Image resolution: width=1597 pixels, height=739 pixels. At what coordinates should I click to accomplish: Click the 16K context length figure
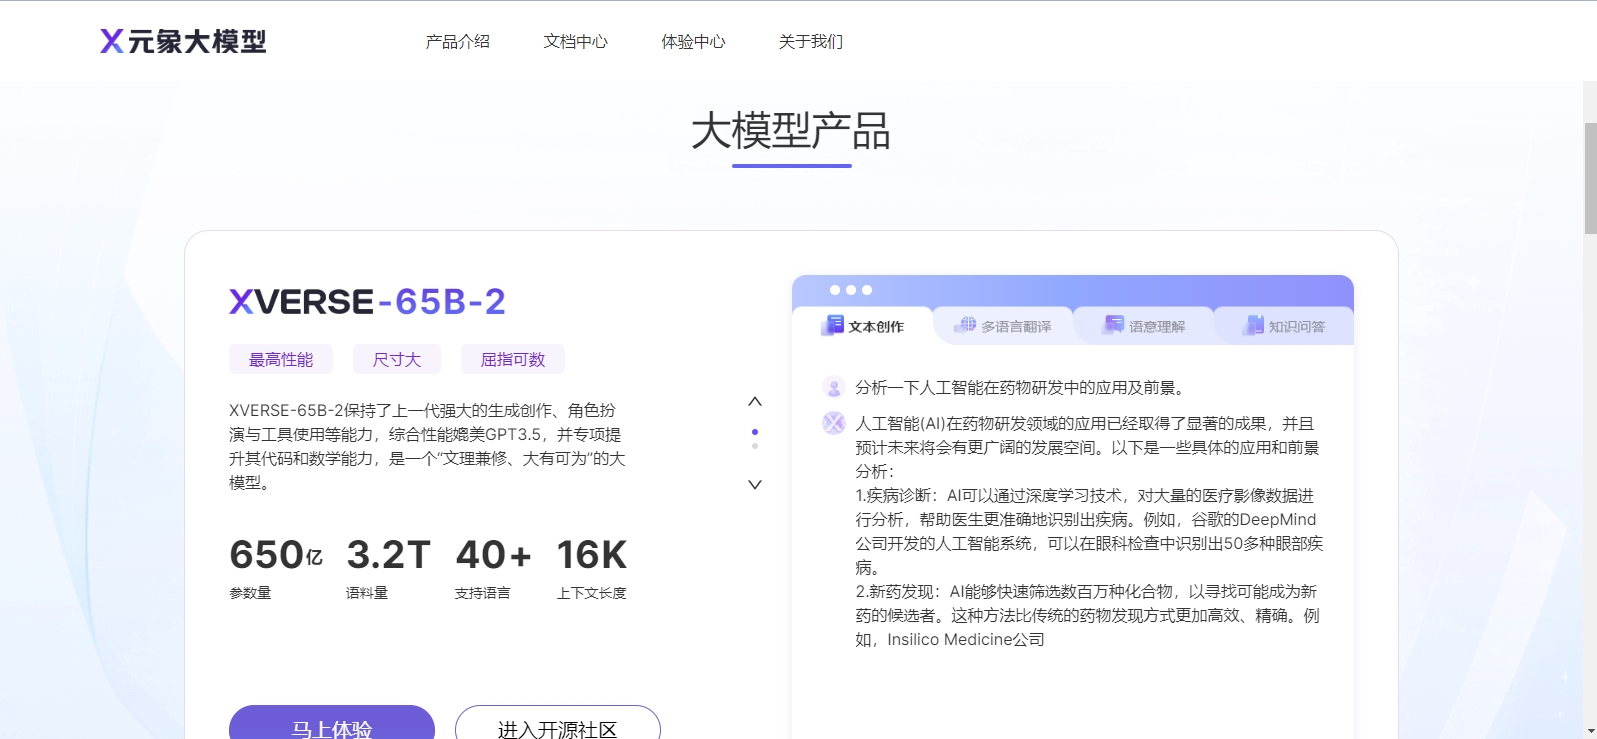pyautogui.click(x=592, y=555)
